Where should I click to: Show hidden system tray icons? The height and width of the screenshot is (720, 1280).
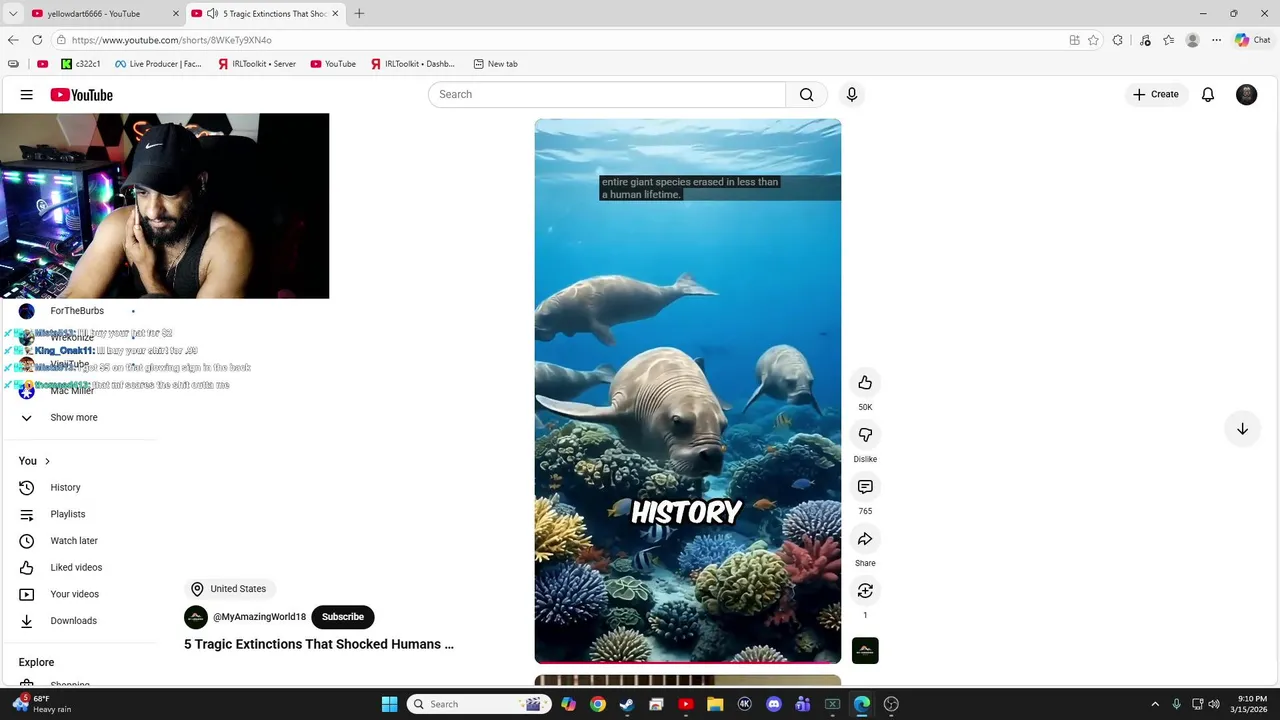[x=1155, y=704]
